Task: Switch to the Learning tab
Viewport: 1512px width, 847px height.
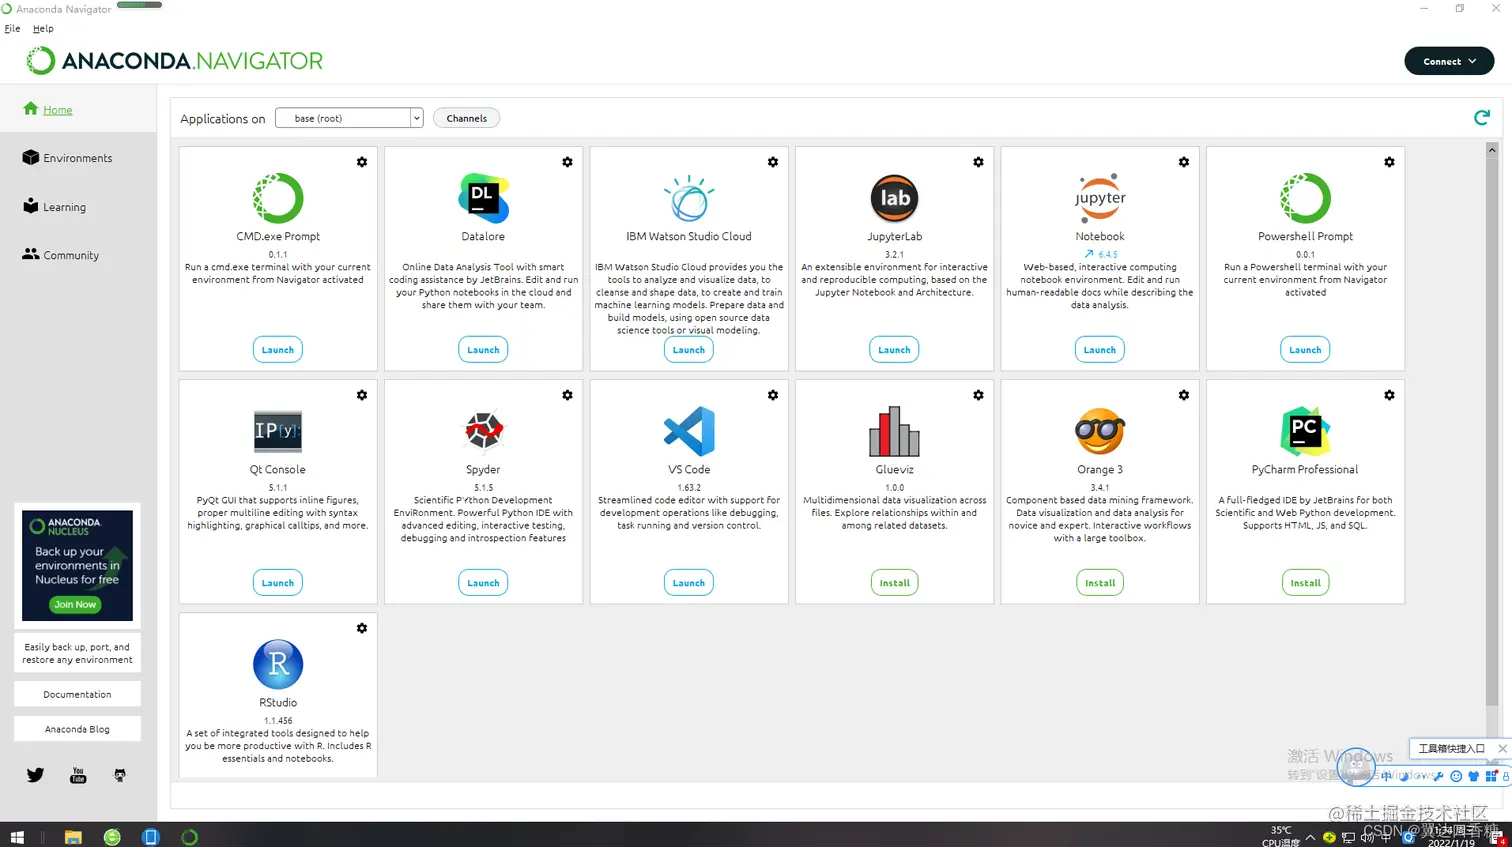Action: coord(55,207)
